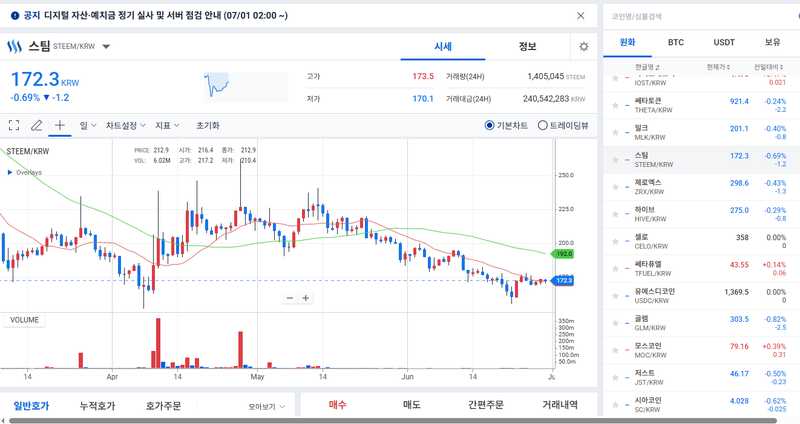Zoom in chart with plus button
This screenshot has width=800, height=424.
coord(306,298)
